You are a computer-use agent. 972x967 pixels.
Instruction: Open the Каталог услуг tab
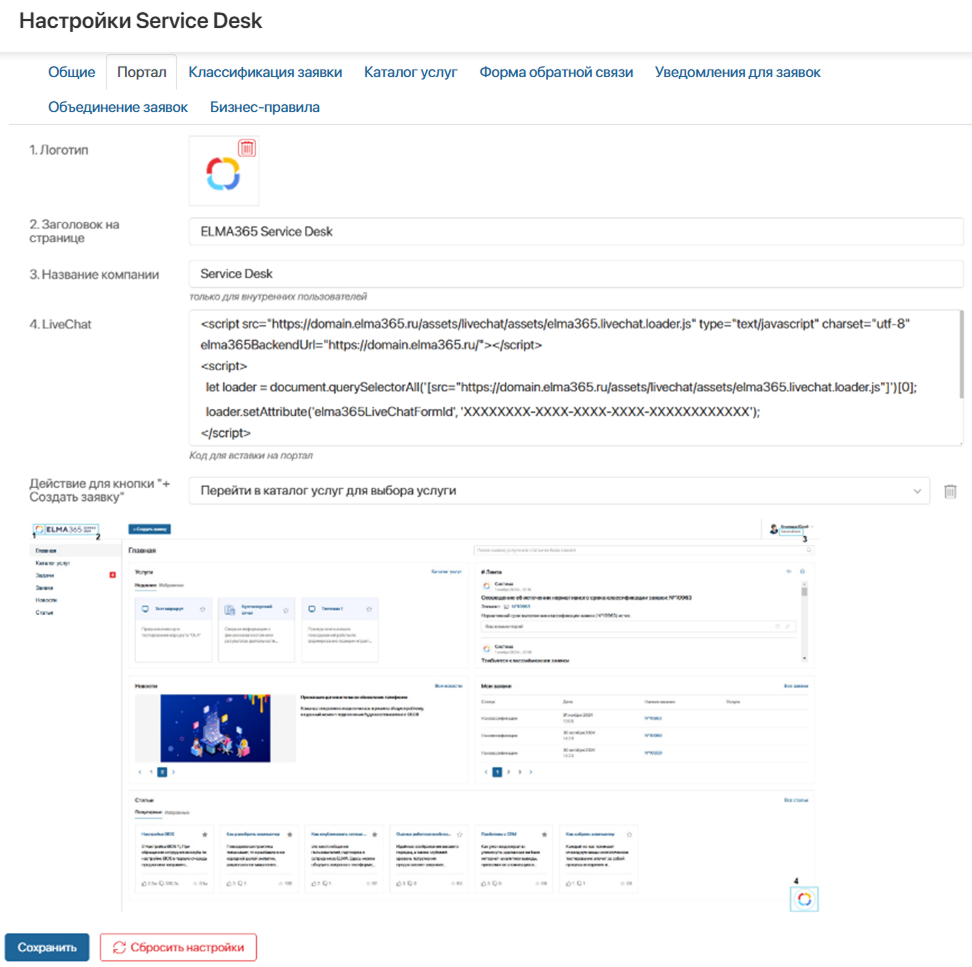click(x=410, y=72)
